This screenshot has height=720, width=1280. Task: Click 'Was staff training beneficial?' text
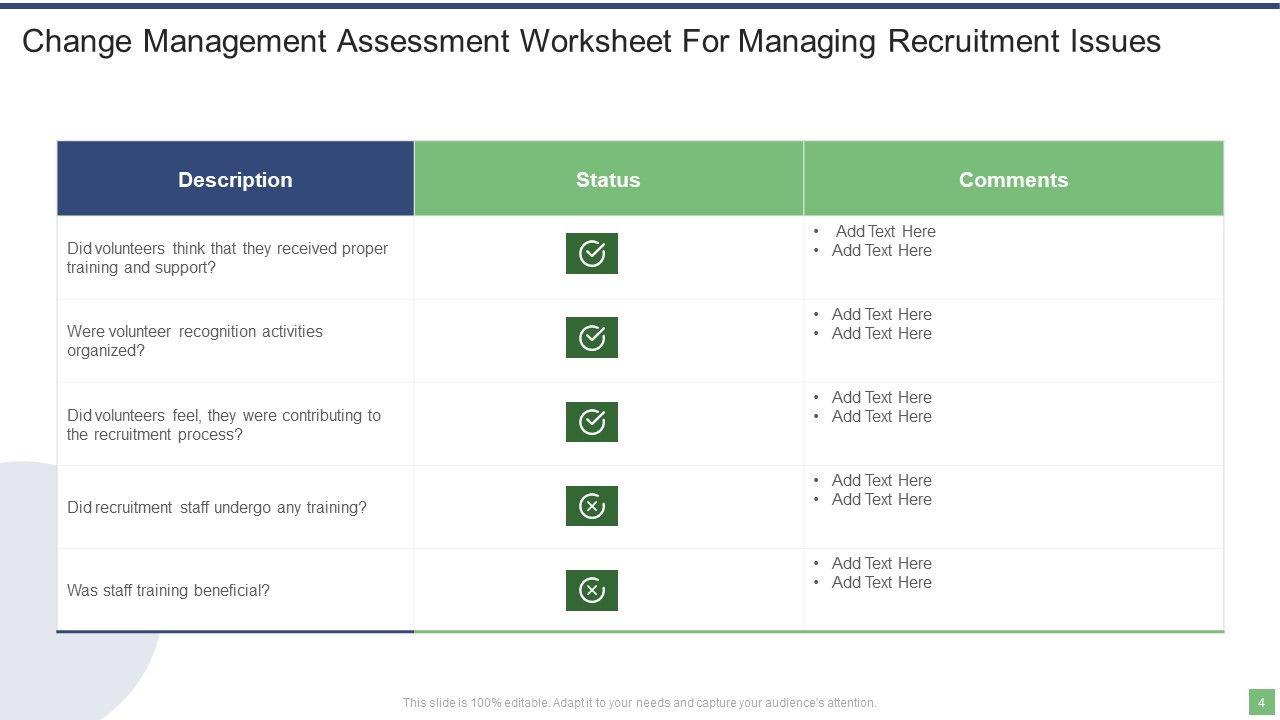(168, 591)
